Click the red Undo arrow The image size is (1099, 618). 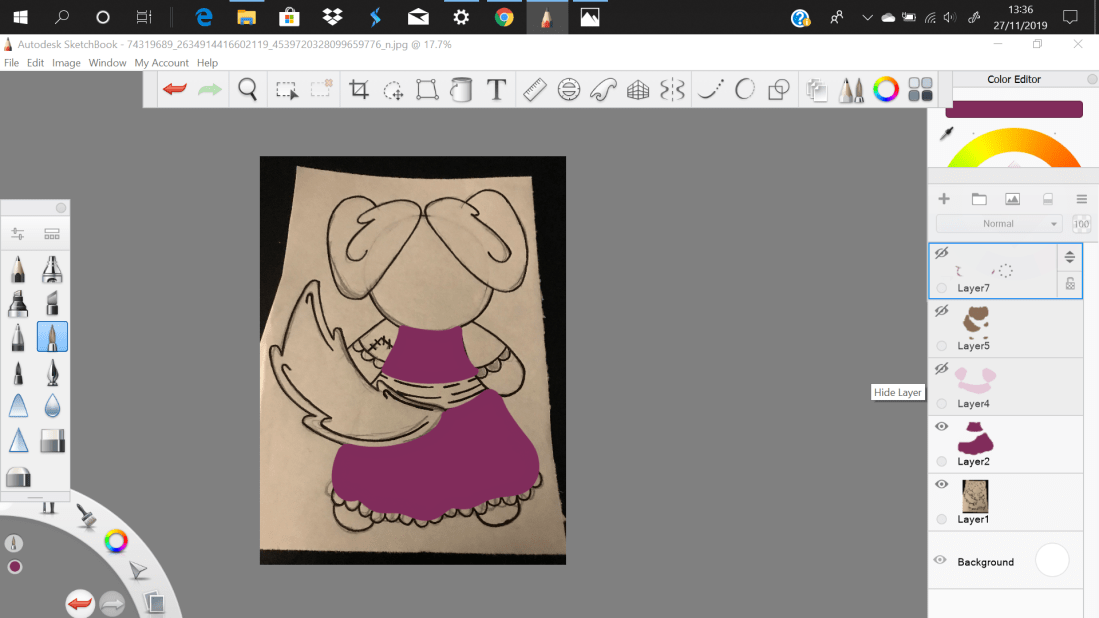(x=174, y=89)
